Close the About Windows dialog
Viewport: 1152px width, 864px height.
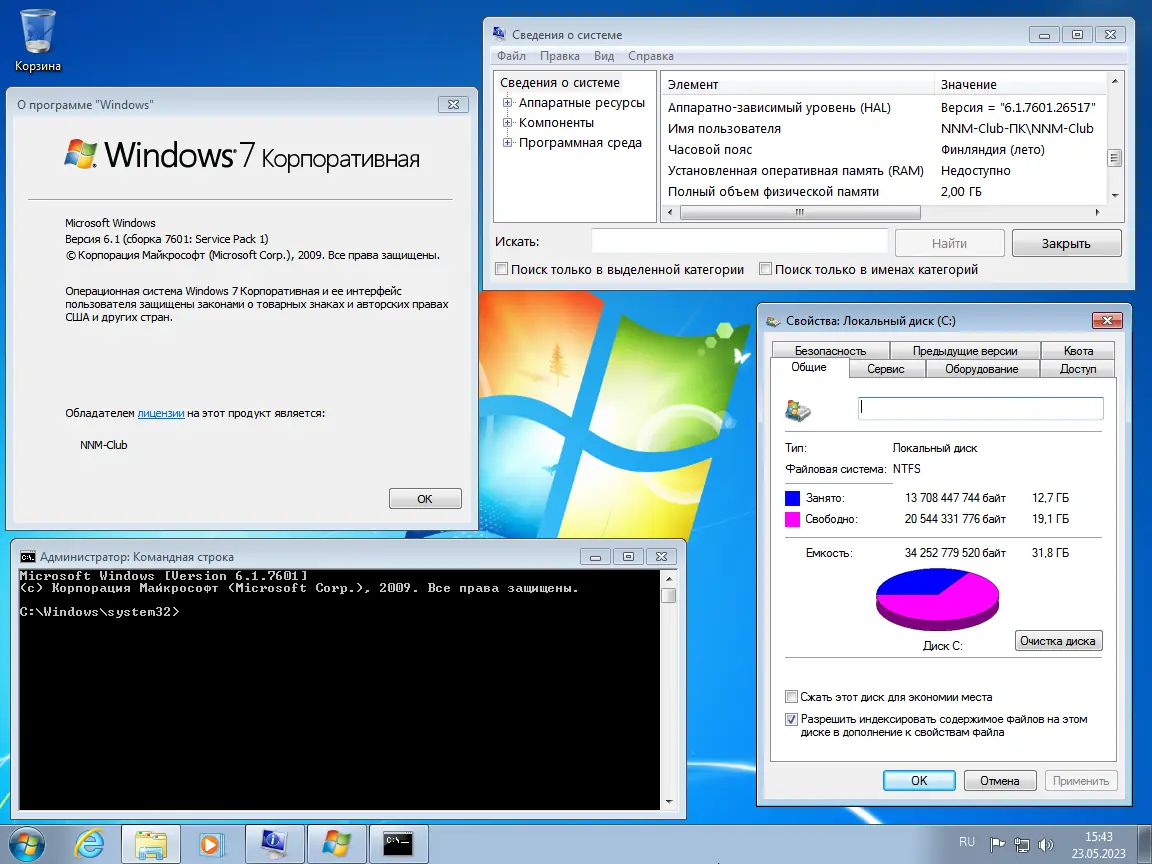[453, 104]
